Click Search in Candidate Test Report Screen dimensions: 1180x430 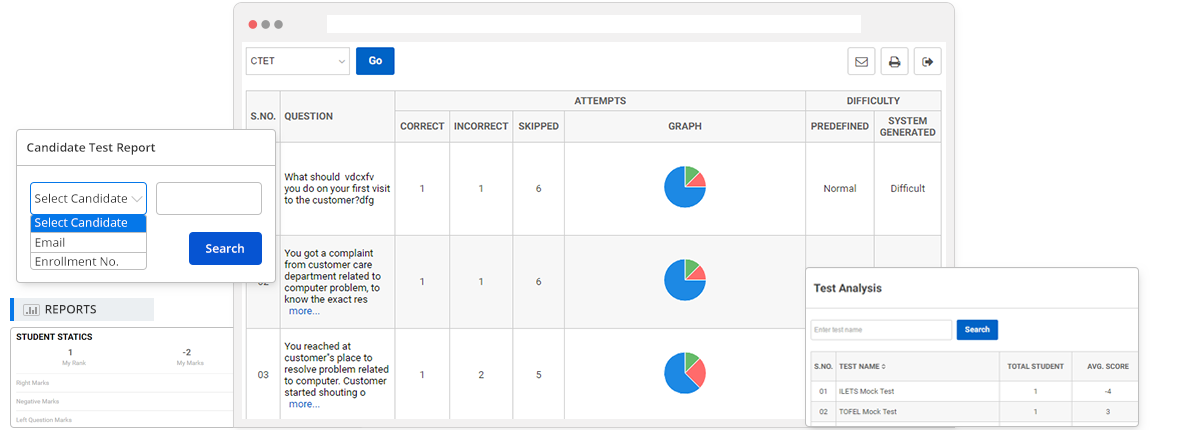coord(225,248)
